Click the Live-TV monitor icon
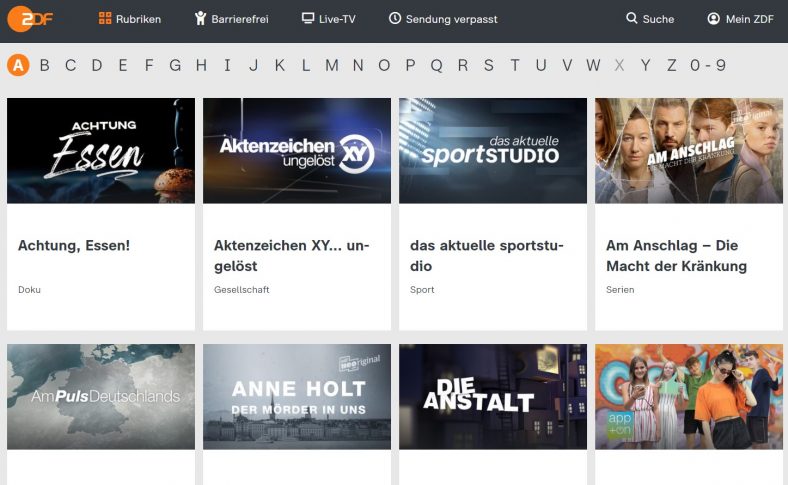 pyautogui.click(x=308, y=18)
